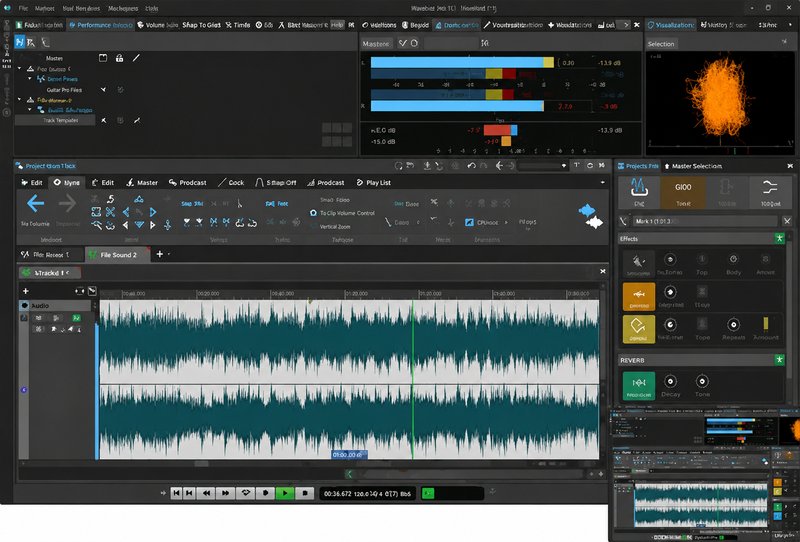Open the Play List ribbon tab

373,182
